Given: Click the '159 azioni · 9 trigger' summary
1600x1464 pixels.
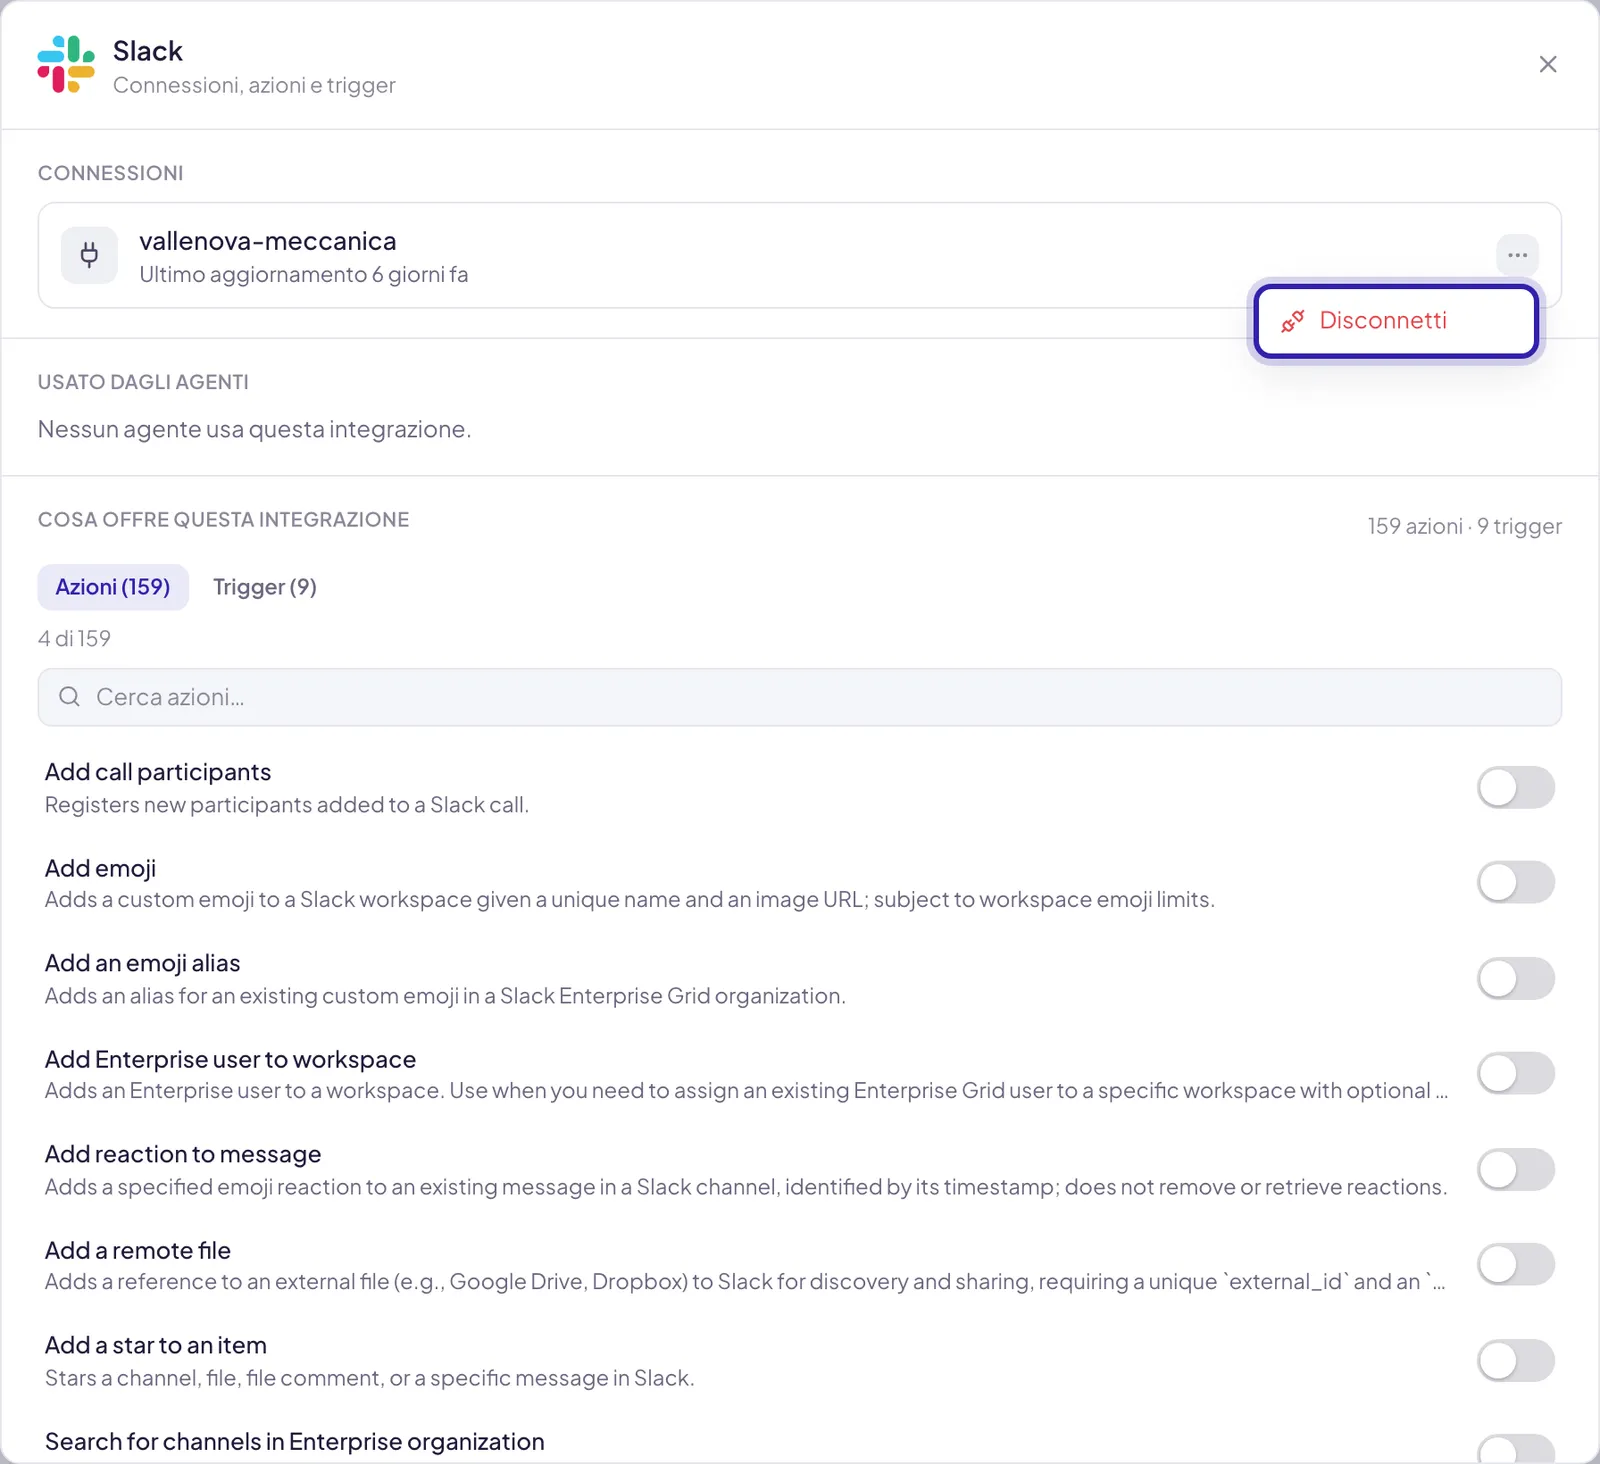Looking at the screenshot, I should [1464, 526].
